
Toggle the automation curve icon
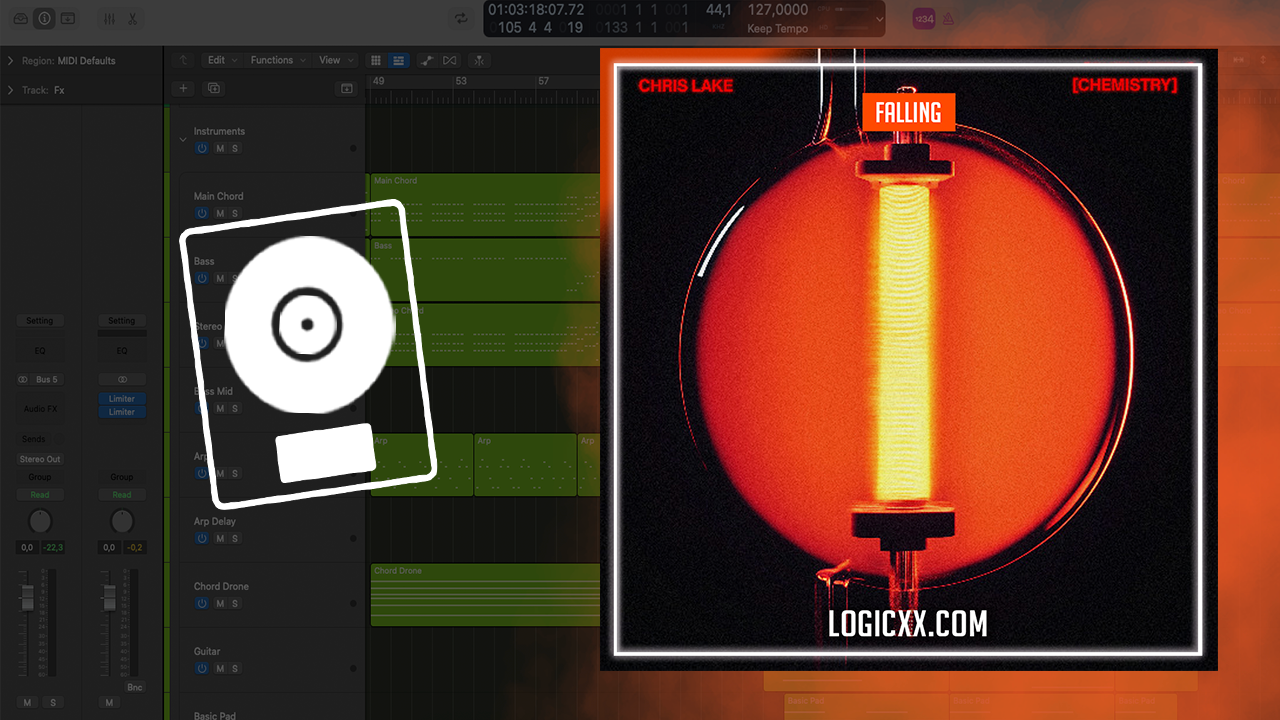pos(427,60)
